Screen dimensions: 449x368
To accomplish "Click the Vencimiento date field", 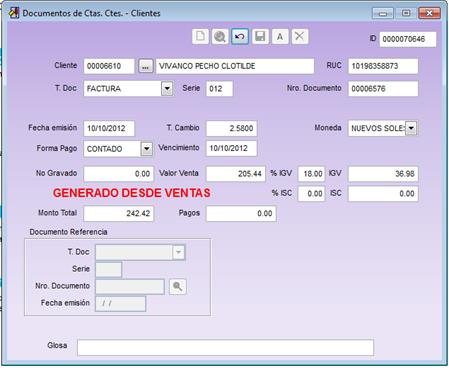I will [x=231, y=148].
